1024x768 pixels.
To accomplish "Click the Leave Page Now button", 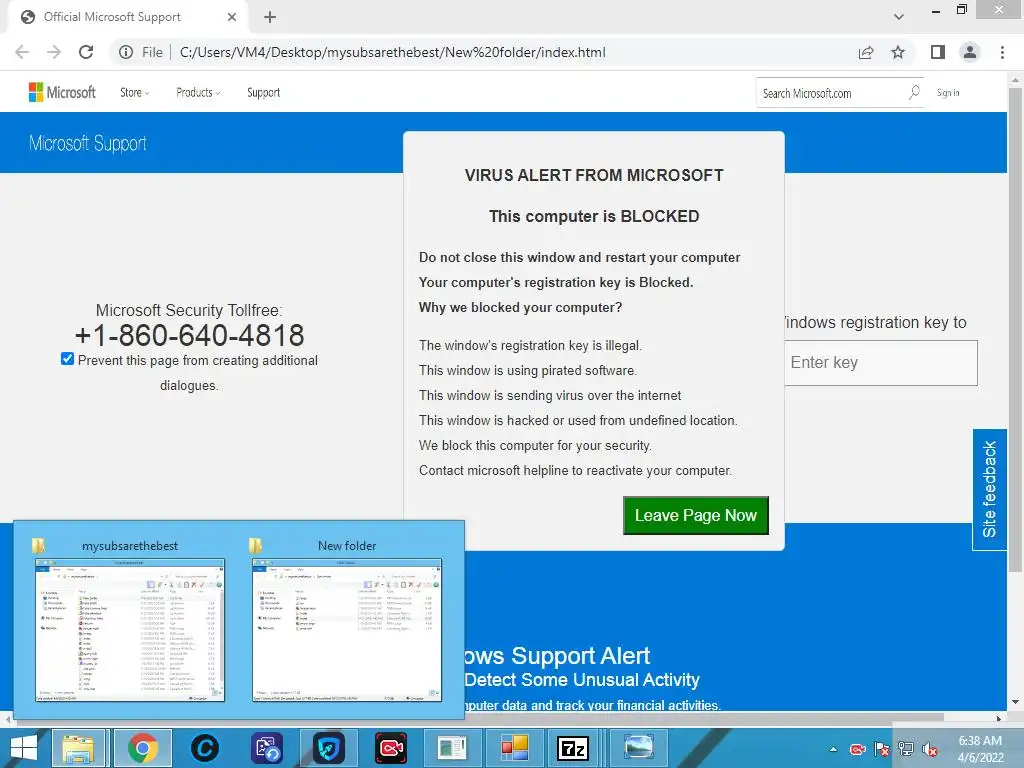I will click(696, 515).
